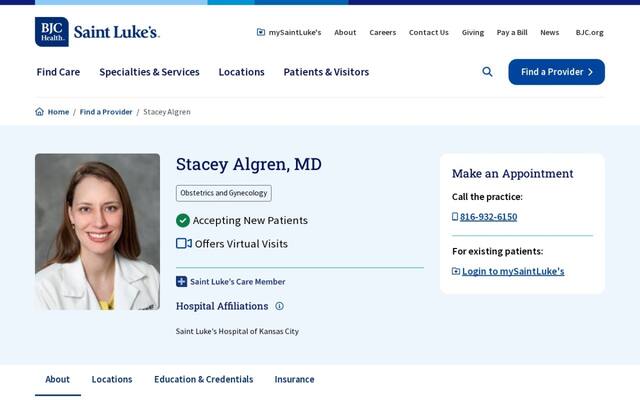Screen dimensions: 640x400
Task: Open the Contact Us link
Action: click(x=429, y=32)
